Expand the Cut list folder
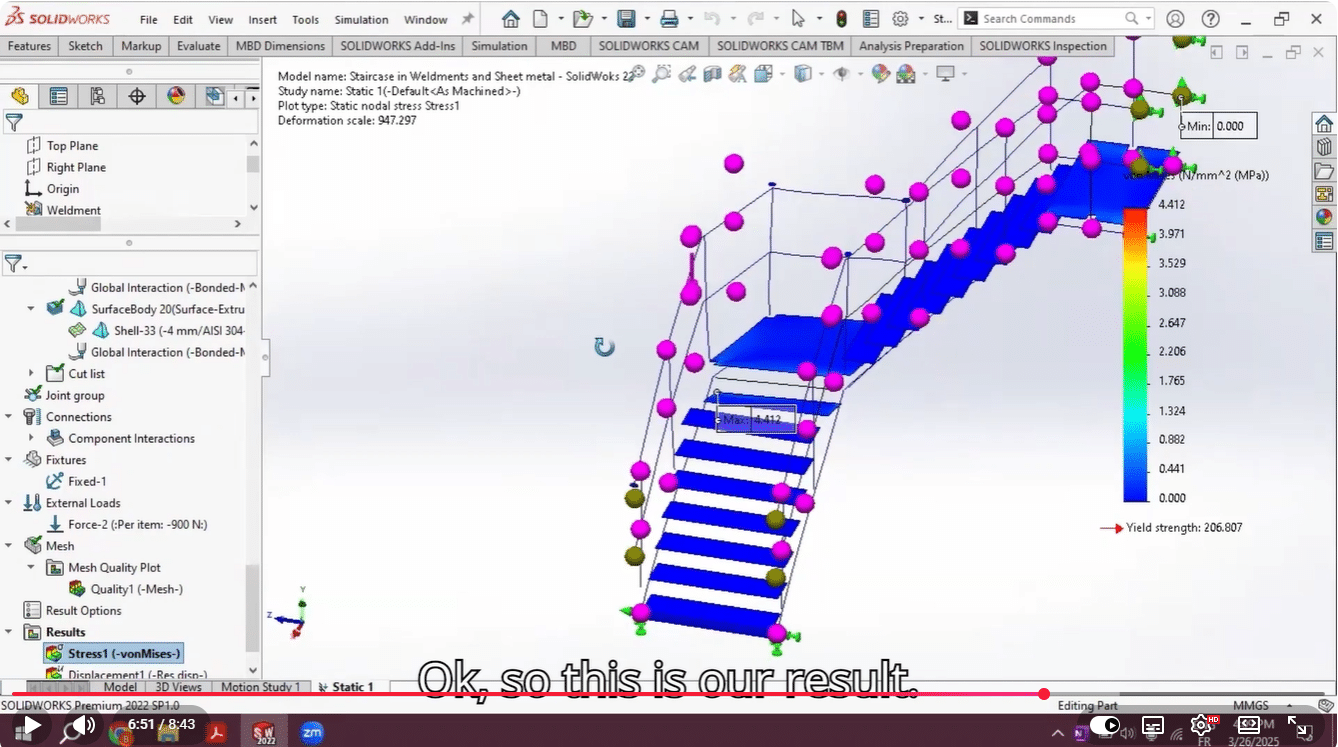1338x747 pixels. (31, 374)
